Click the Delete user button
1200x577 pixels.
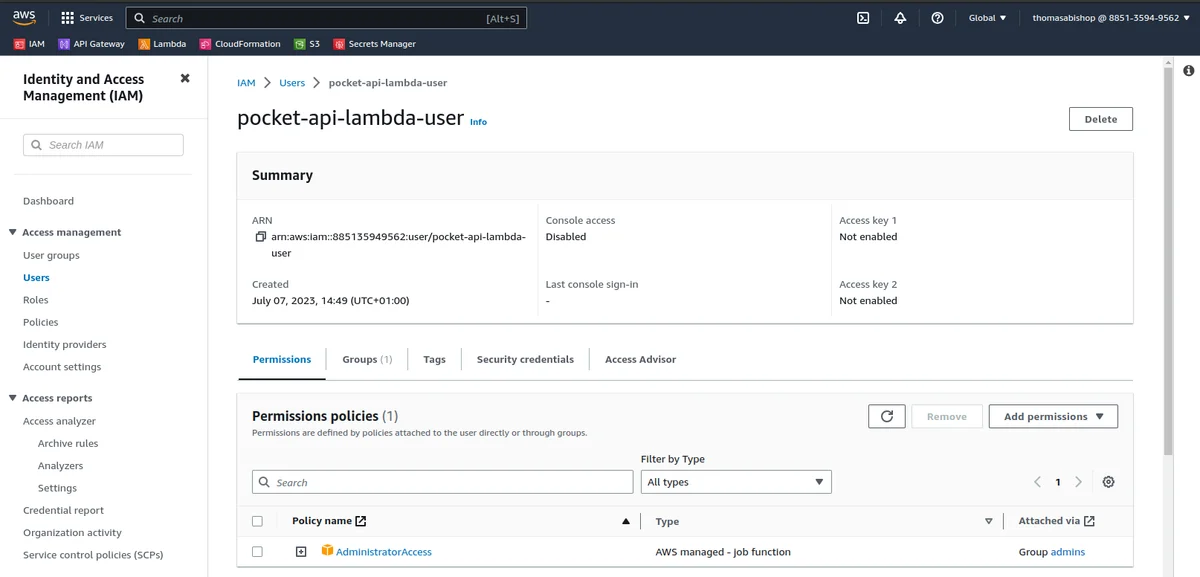1100,119
